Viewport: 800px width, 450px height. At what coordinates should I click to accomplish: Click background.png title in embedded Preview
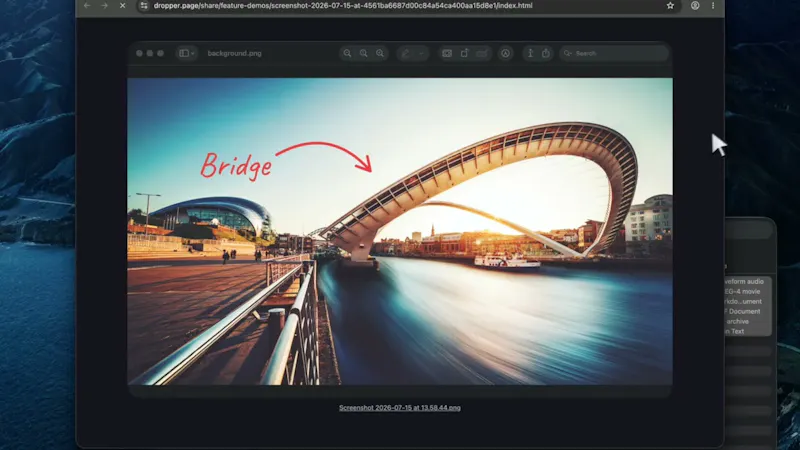coord(234,53)
